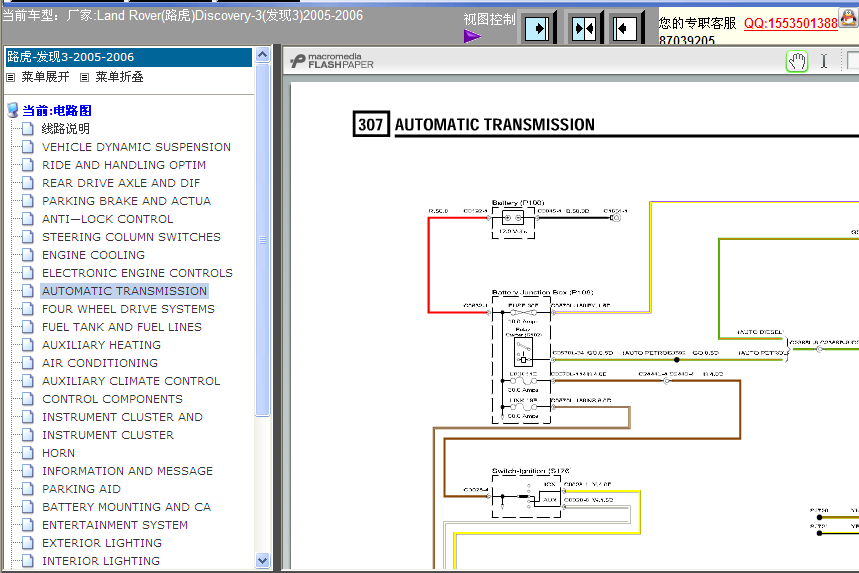Open ENGINE COOLING diagram
Viewport: 859px width, 573px height.
tap(94, 255)
